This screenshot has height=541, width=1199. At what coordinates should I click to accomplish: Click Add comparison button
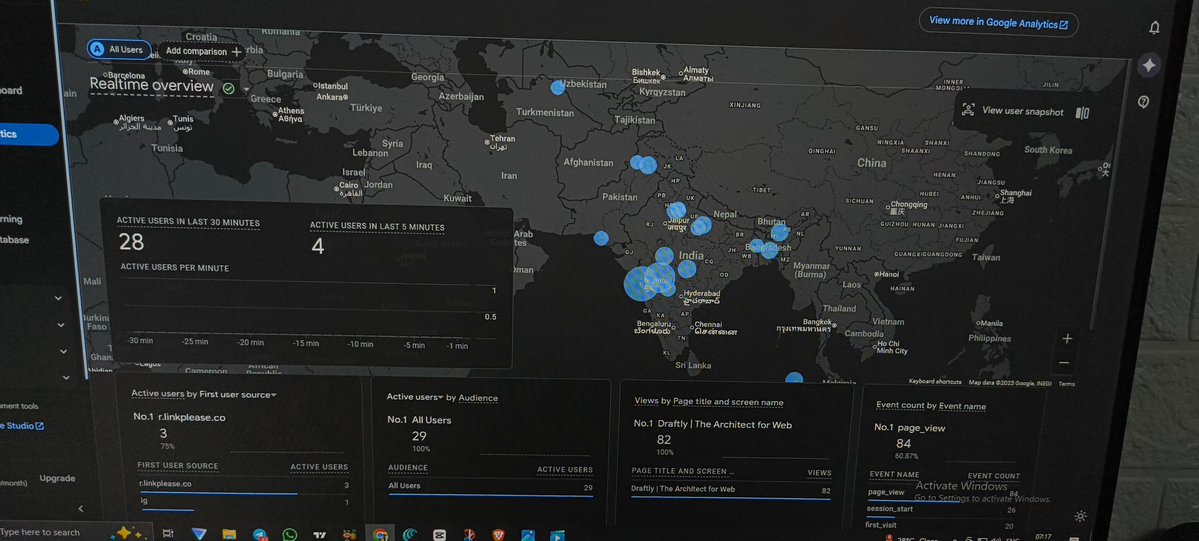tap(203, 52)
